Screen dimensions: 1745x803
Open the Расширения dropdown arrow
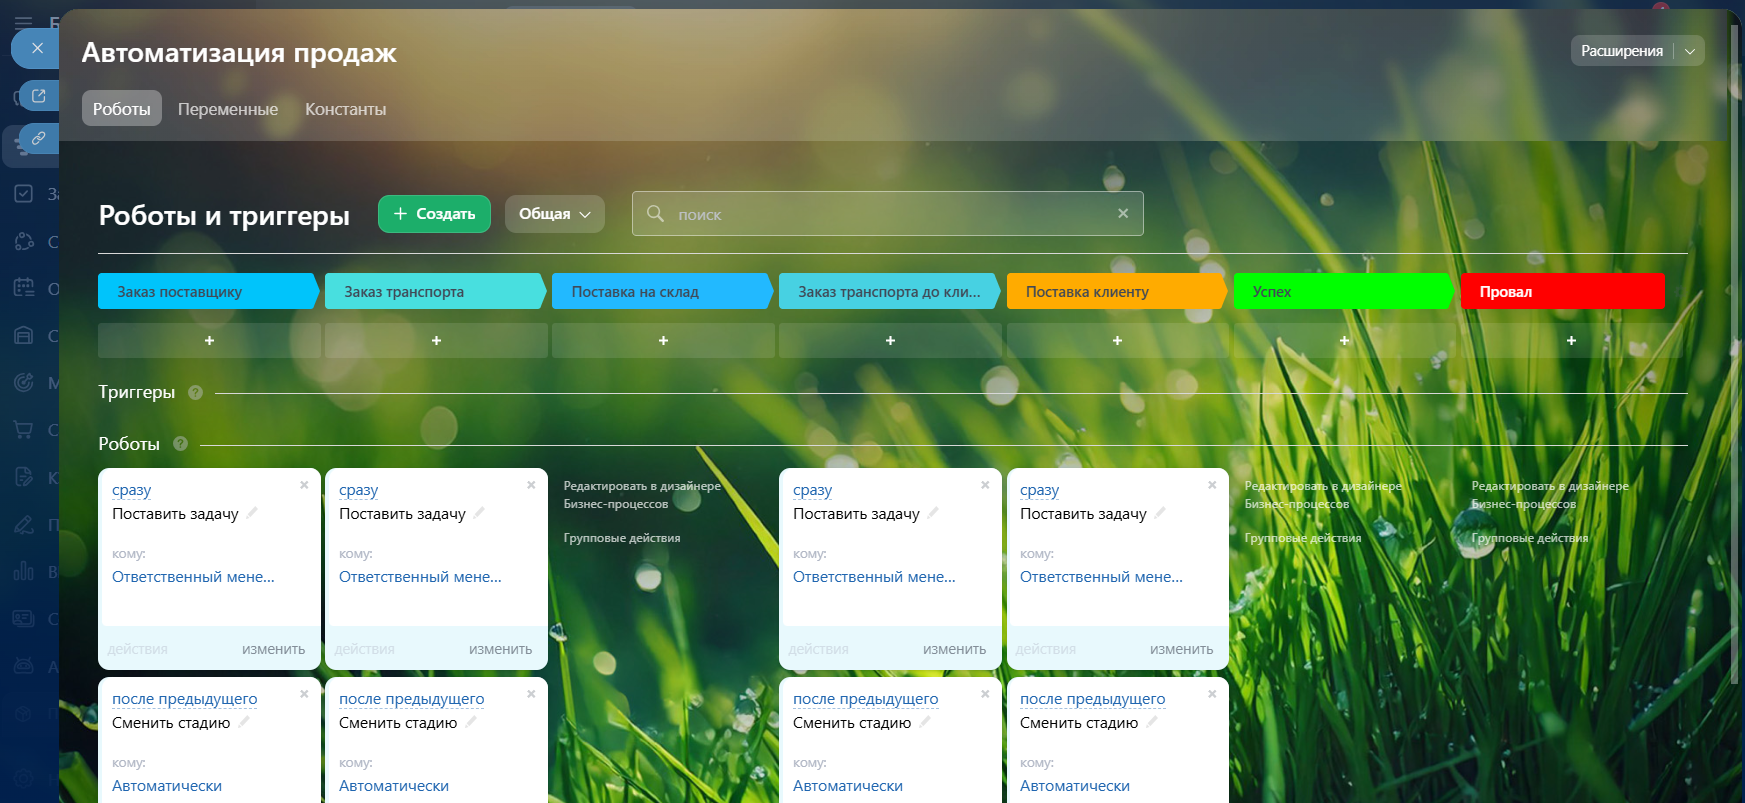click(1690, 51)
